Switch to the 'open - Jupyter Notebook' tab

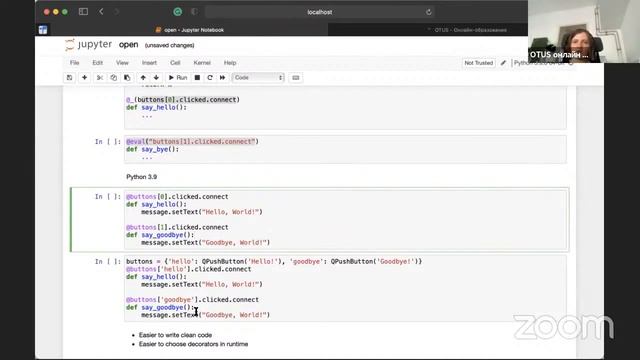point(189,30)
